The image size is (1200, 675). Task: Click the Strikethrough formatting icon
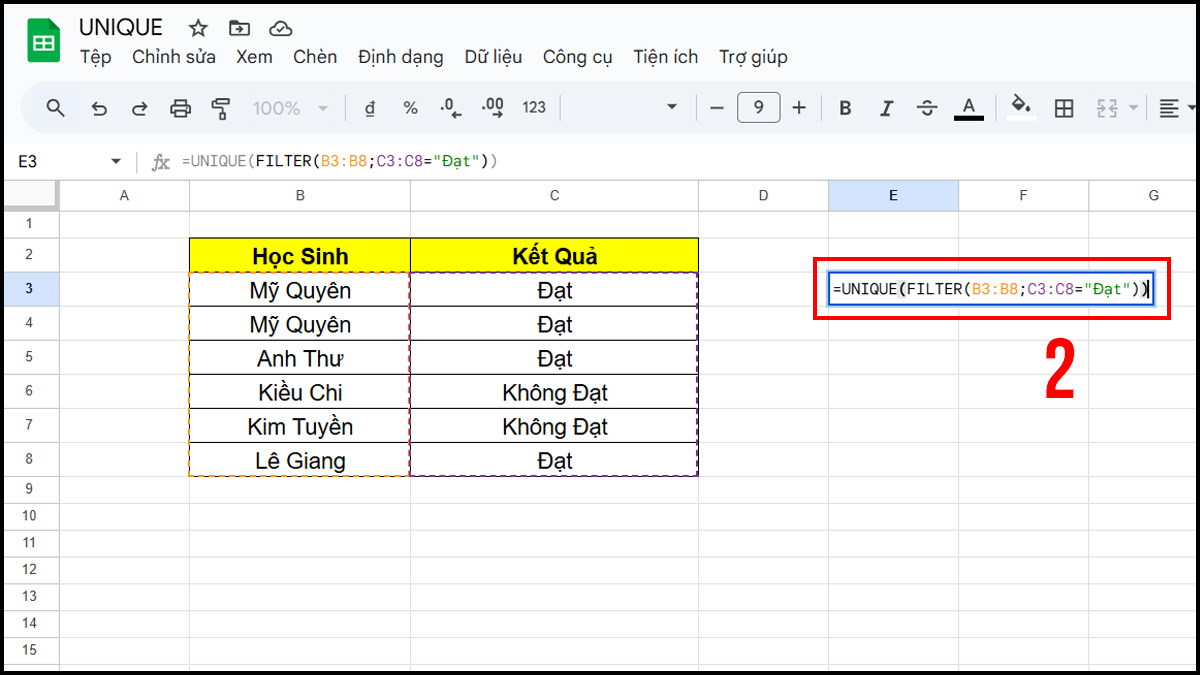point(927,107)
